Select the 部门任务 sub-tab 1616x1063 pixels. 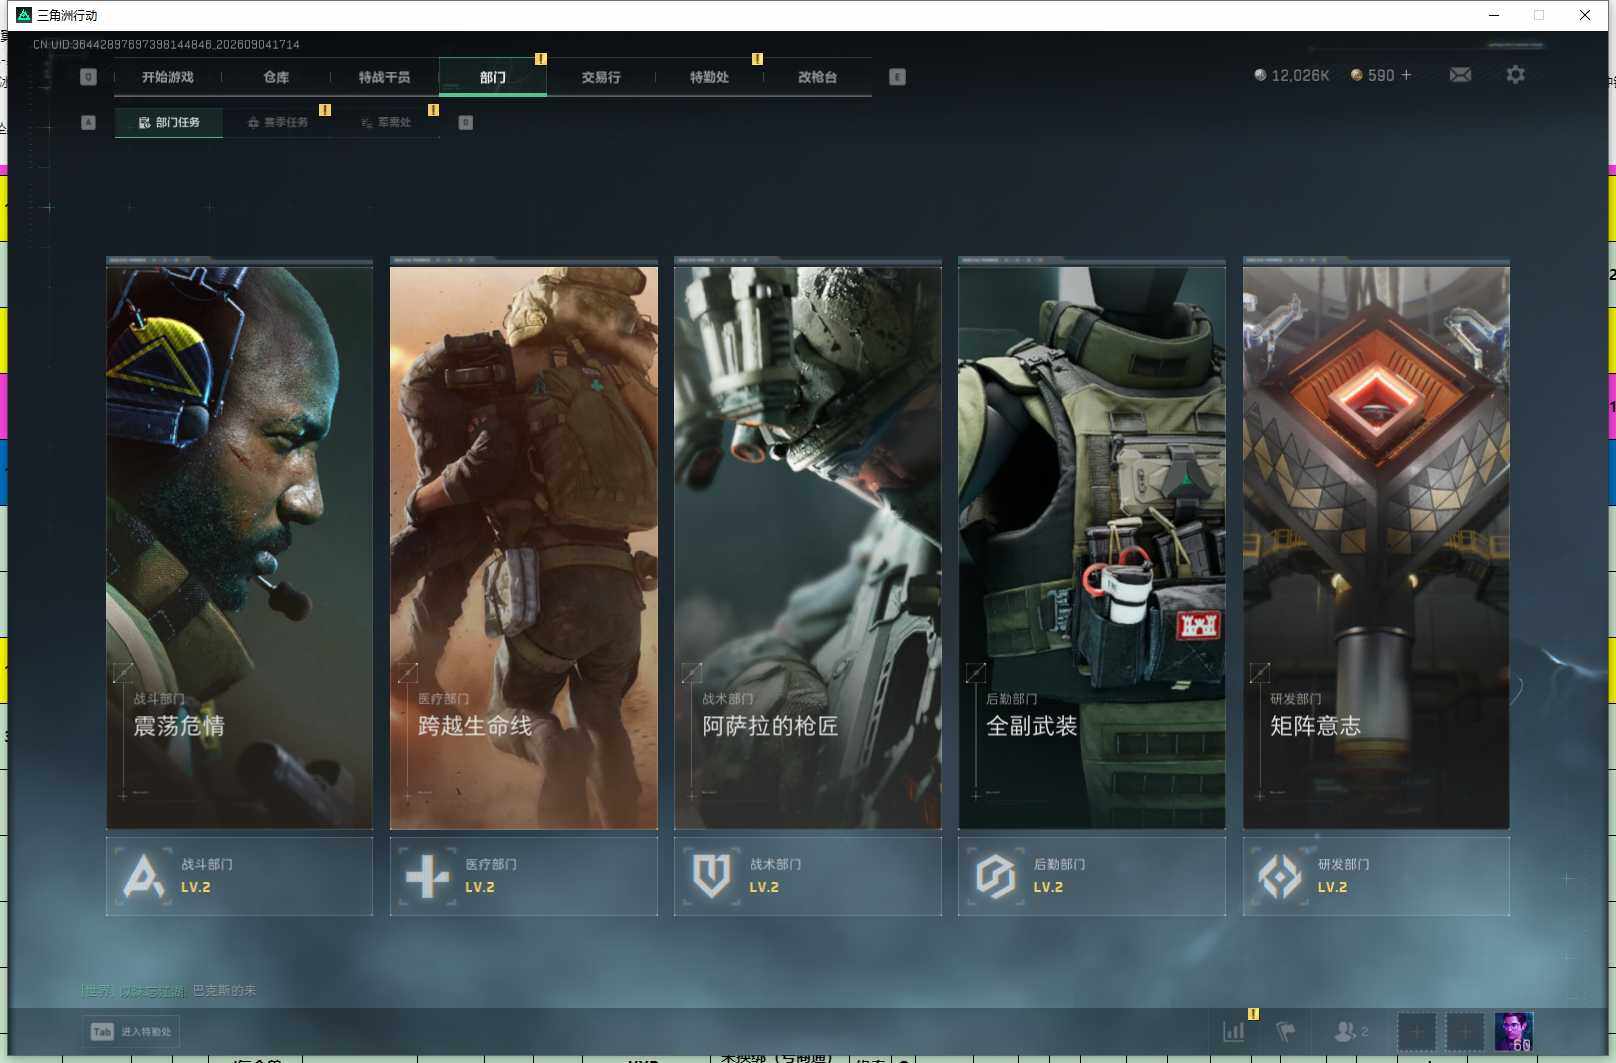[x=169, y=122]
